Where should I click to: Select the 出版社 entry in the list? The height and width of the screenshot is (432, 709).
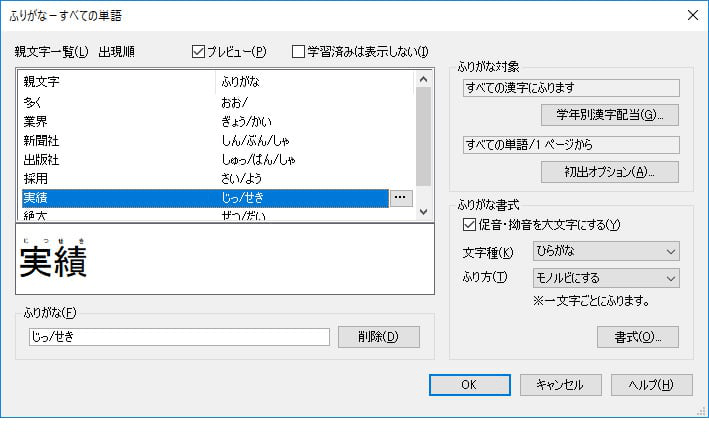click(x=120, y=160)
